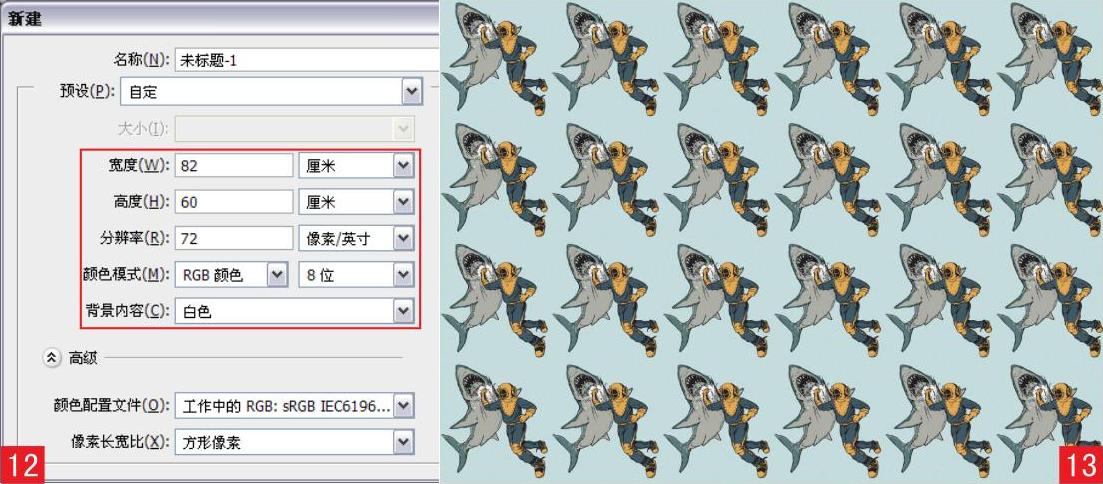
Task: Open the width unit 厘米 dropdown
Action: pyautogui.click(x=356, y=165)
